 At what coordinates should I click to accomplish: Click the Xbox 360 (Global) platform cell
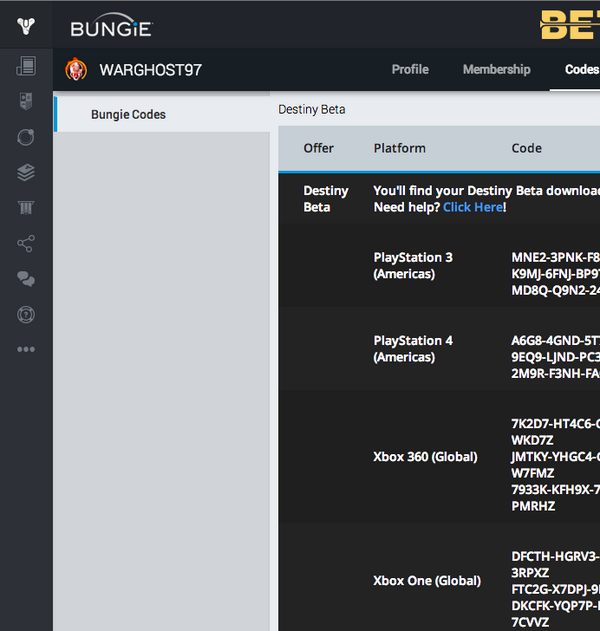point(425,457)
